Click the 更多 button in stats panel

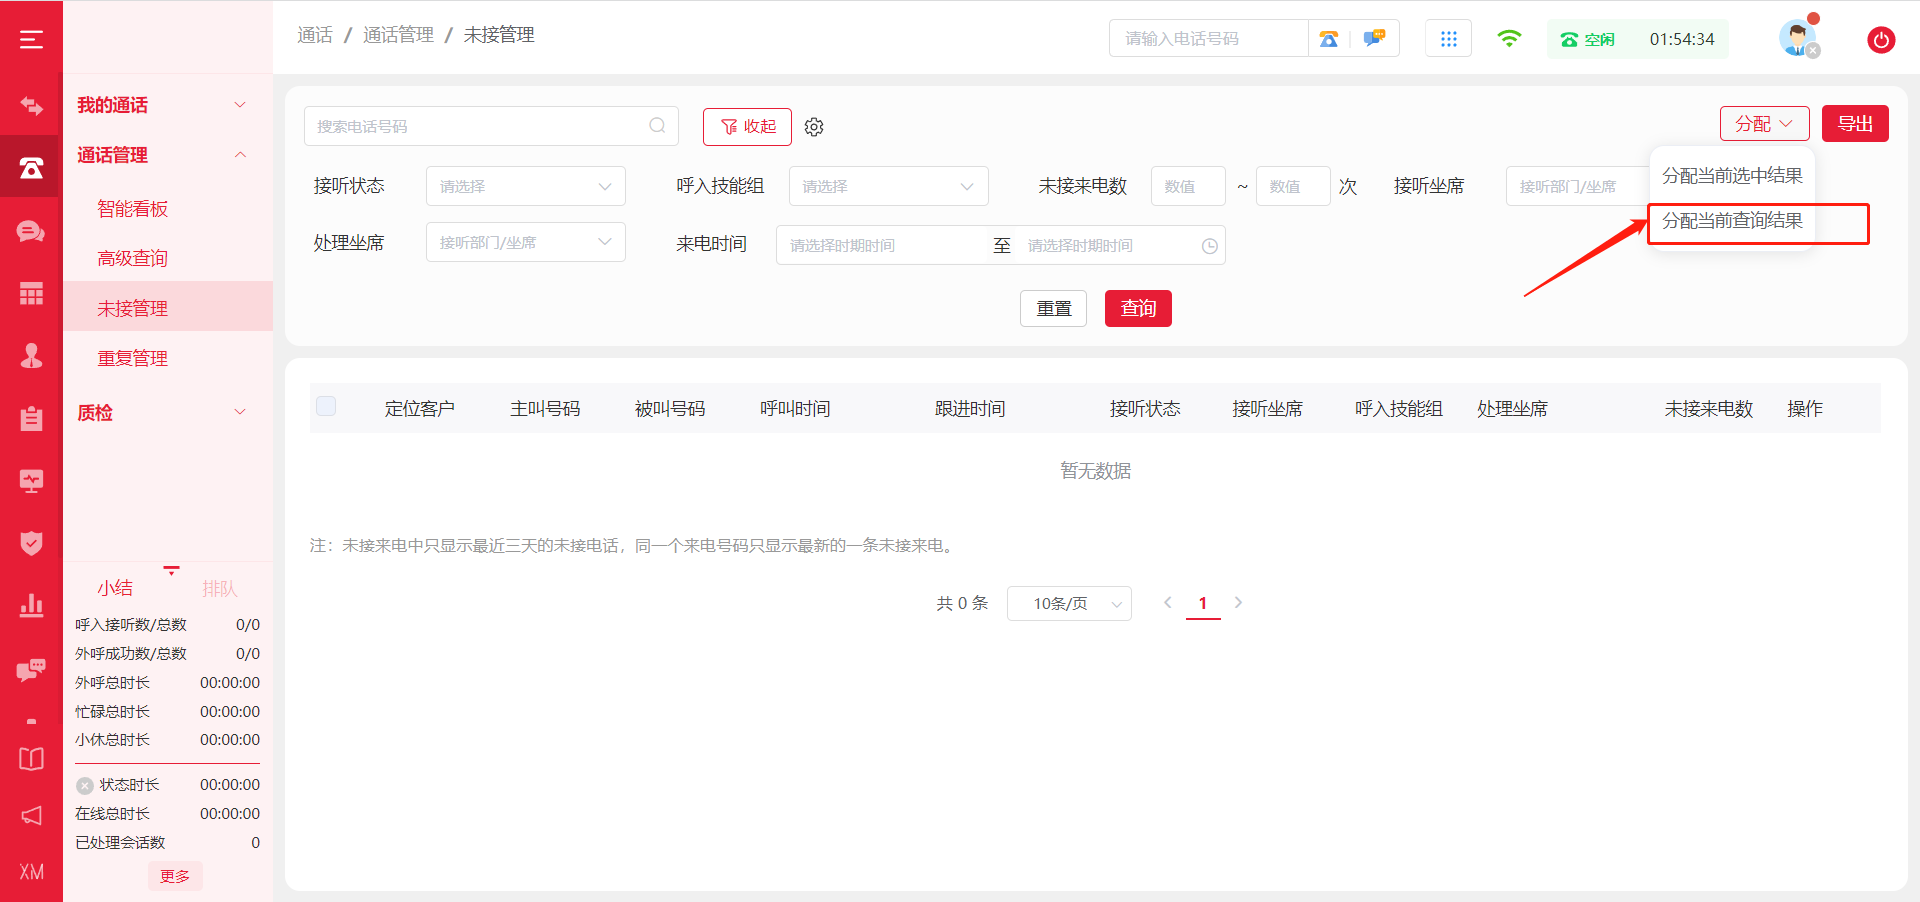click(175, 876)
